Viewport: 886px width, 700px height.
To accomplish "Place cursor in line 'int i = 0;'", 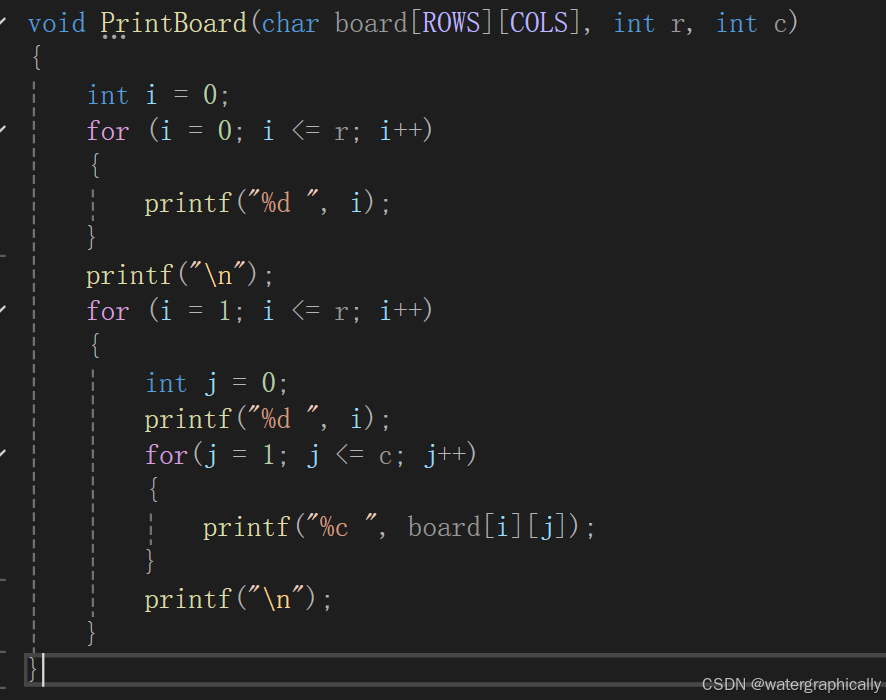I will 158,95.
